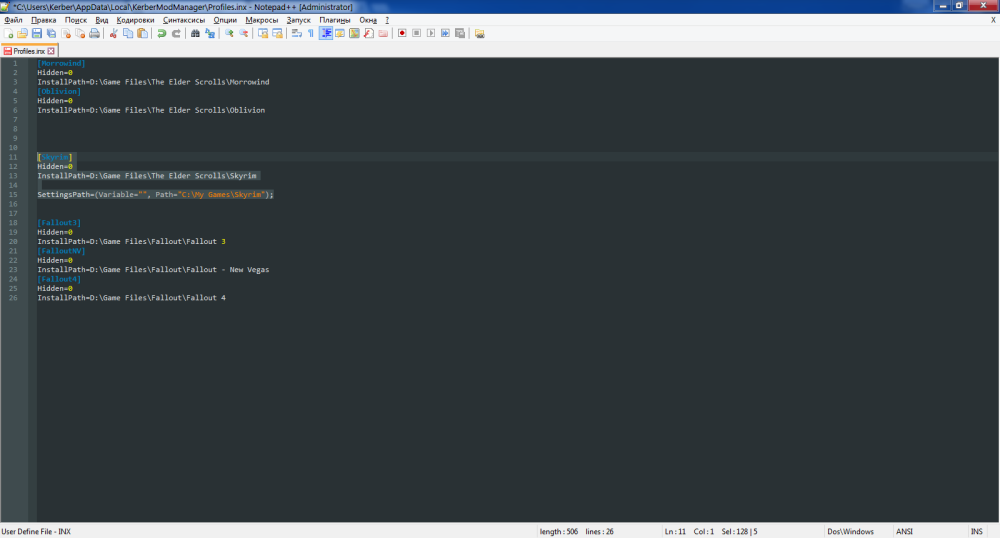Image resolution: width=1000 pixels, height=538 pixels.
Task: Click the Dos\Windows line-ending status entry
Action: [x=850, y=531]
